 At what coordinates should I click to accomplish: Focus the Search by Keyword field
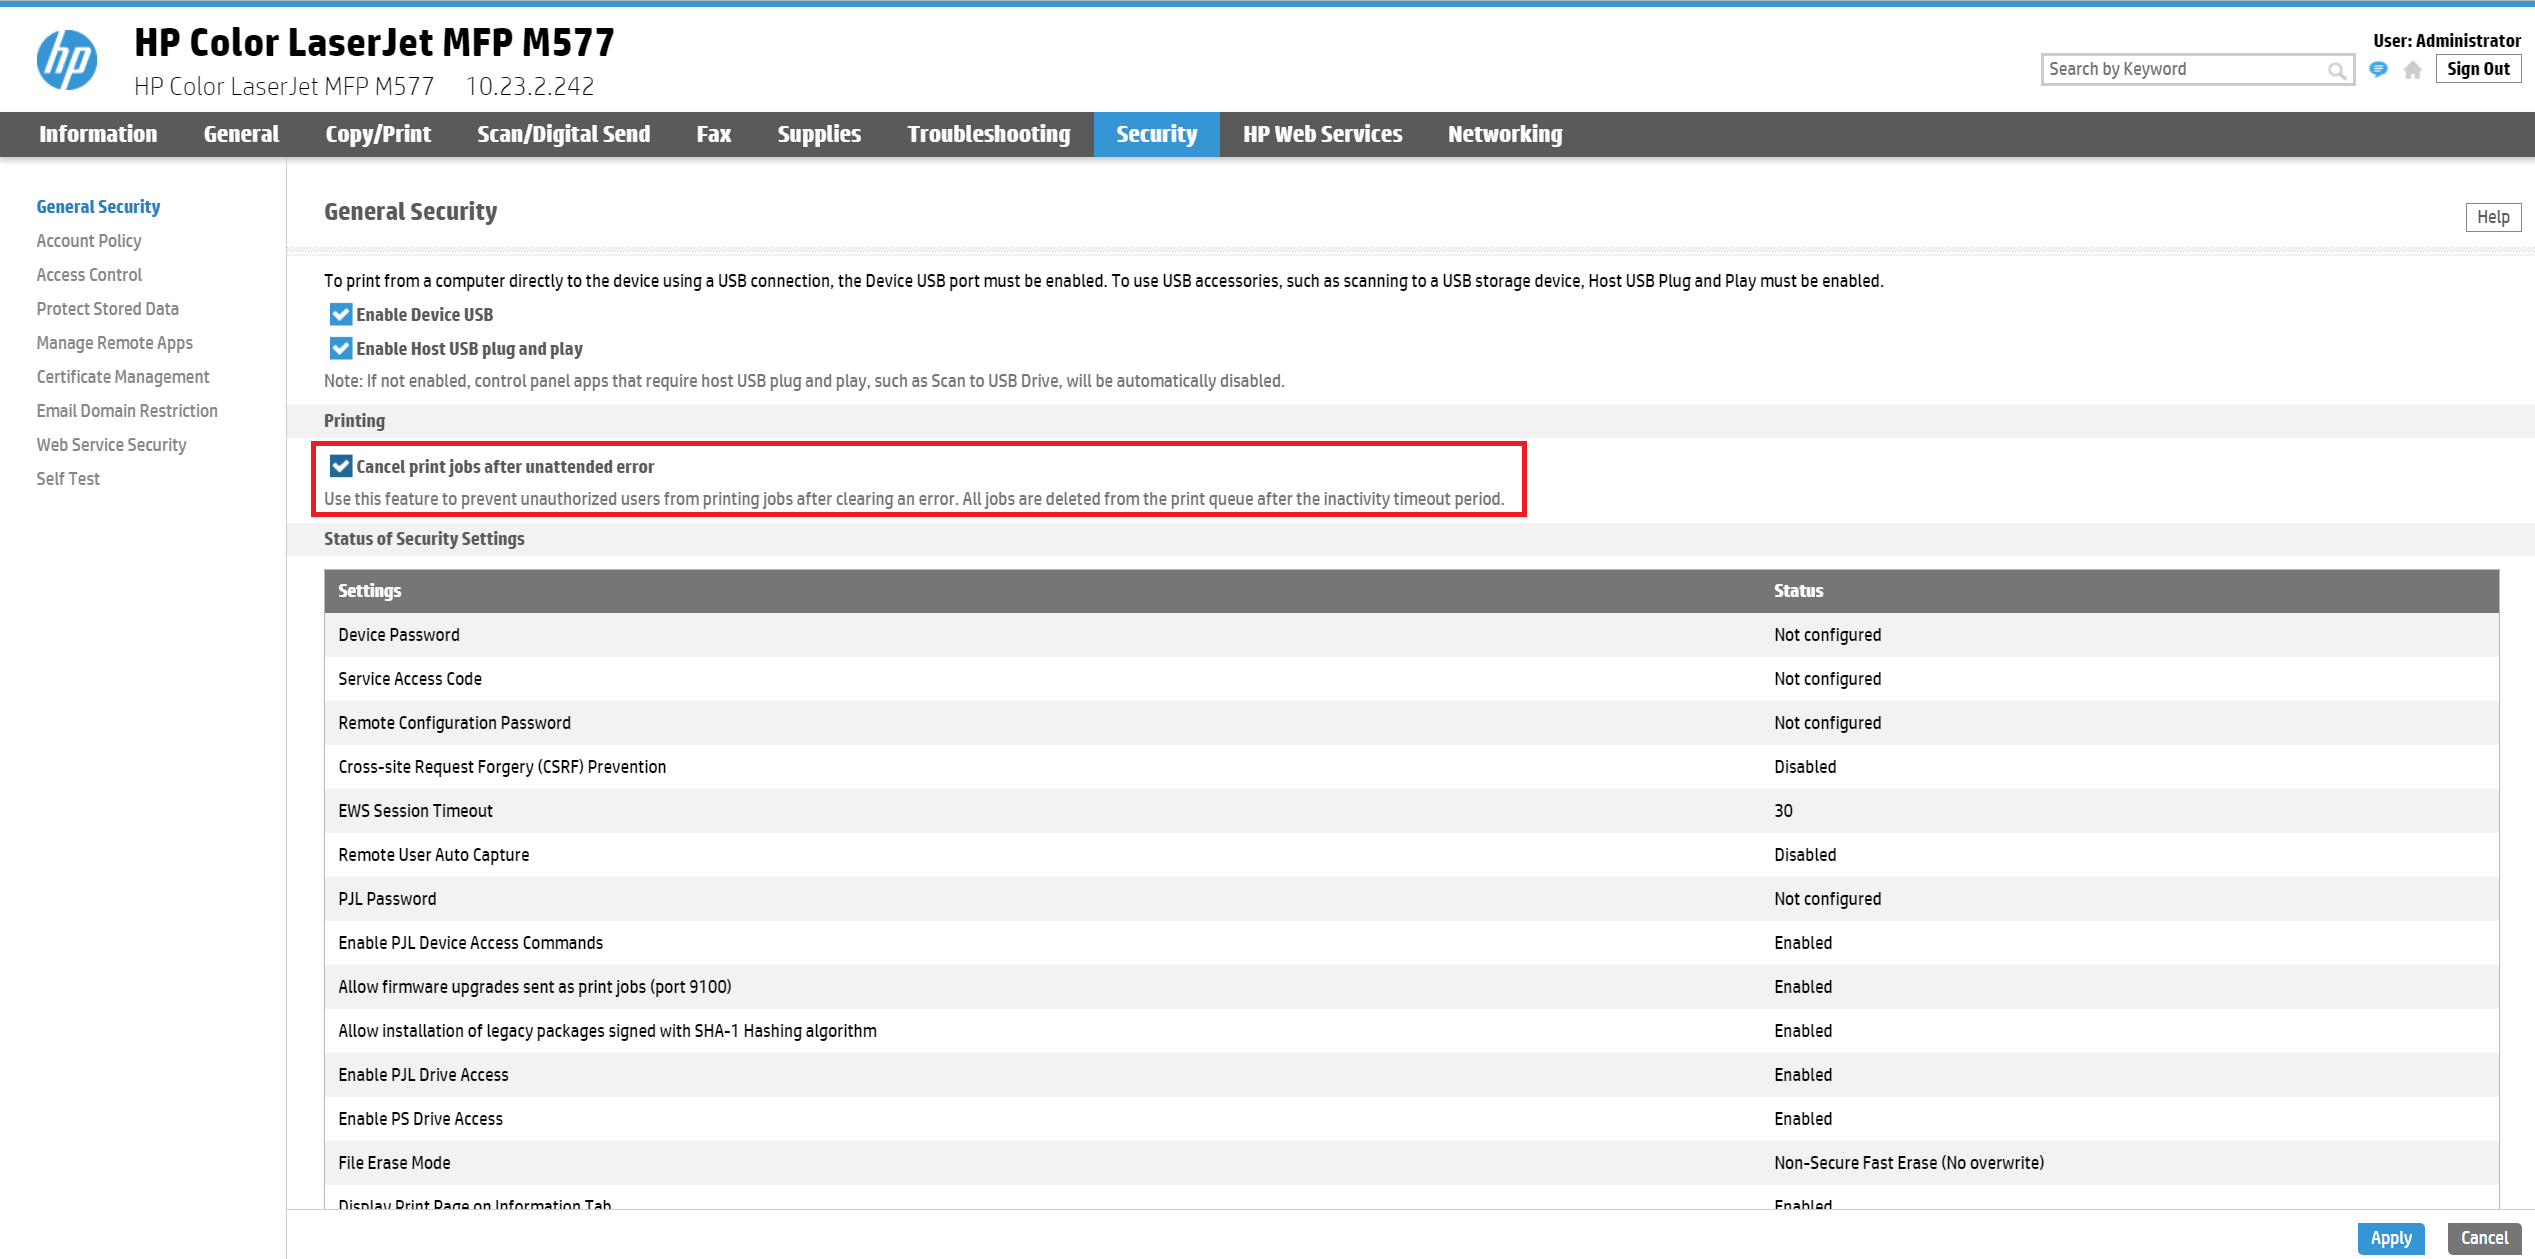point(2180,69)
